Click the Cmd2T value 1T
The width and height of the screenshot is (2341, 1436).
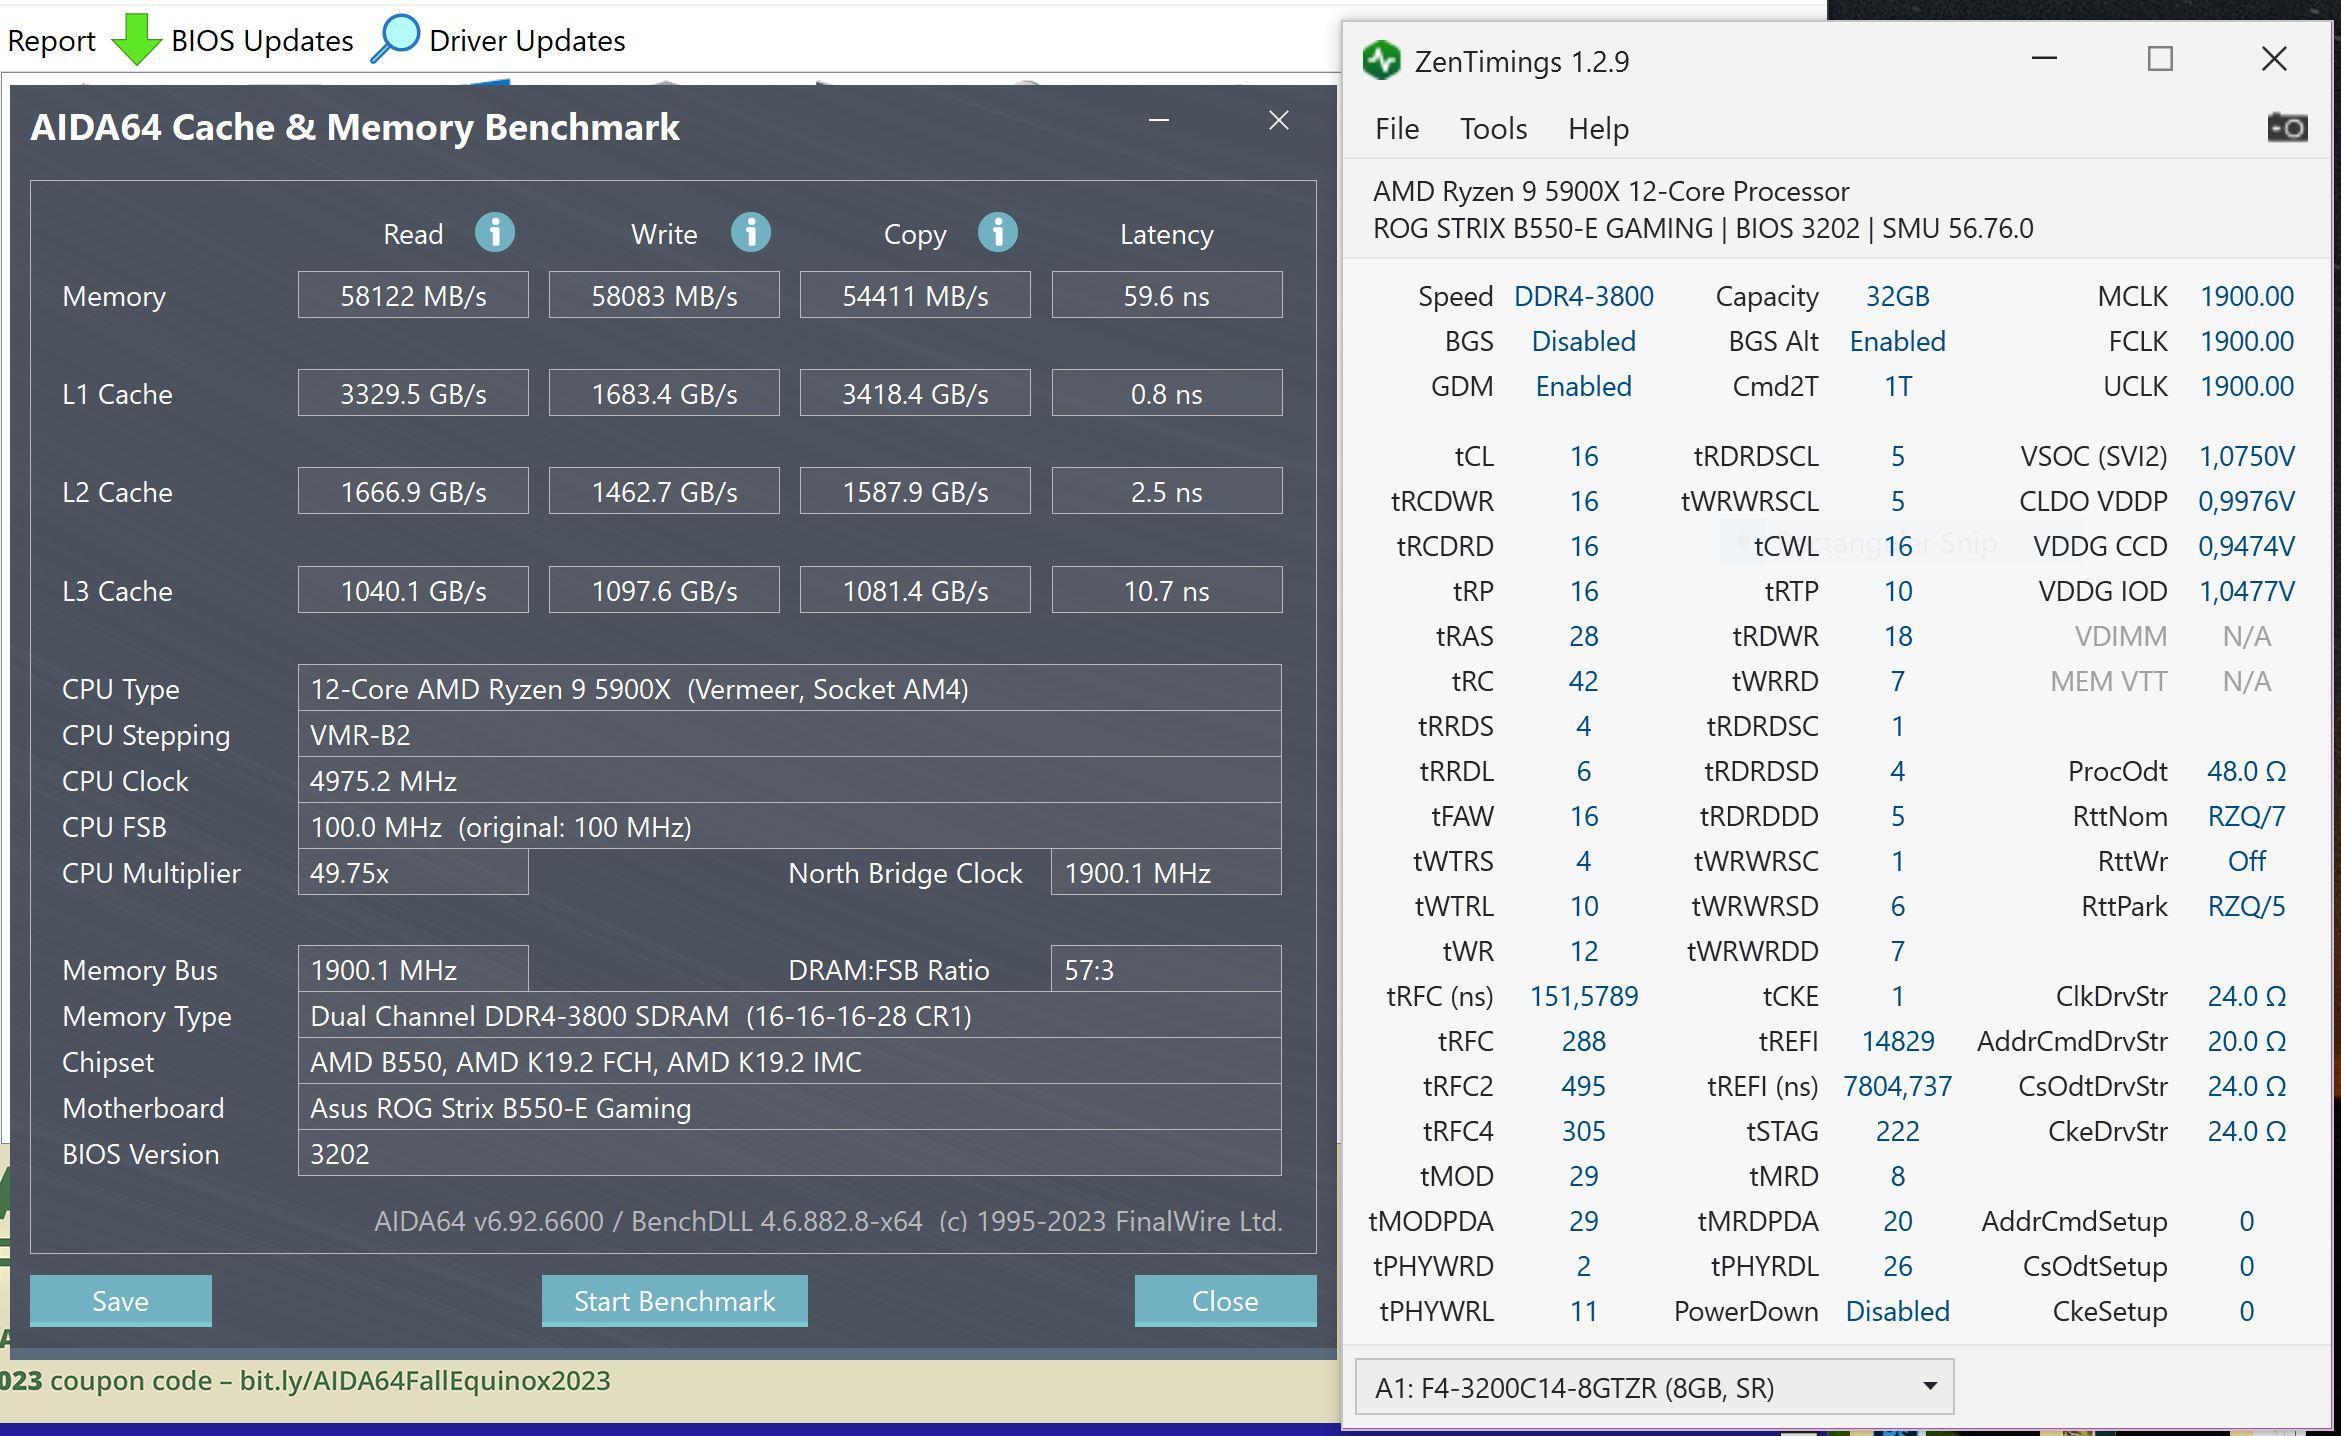tap(1897, 386)
